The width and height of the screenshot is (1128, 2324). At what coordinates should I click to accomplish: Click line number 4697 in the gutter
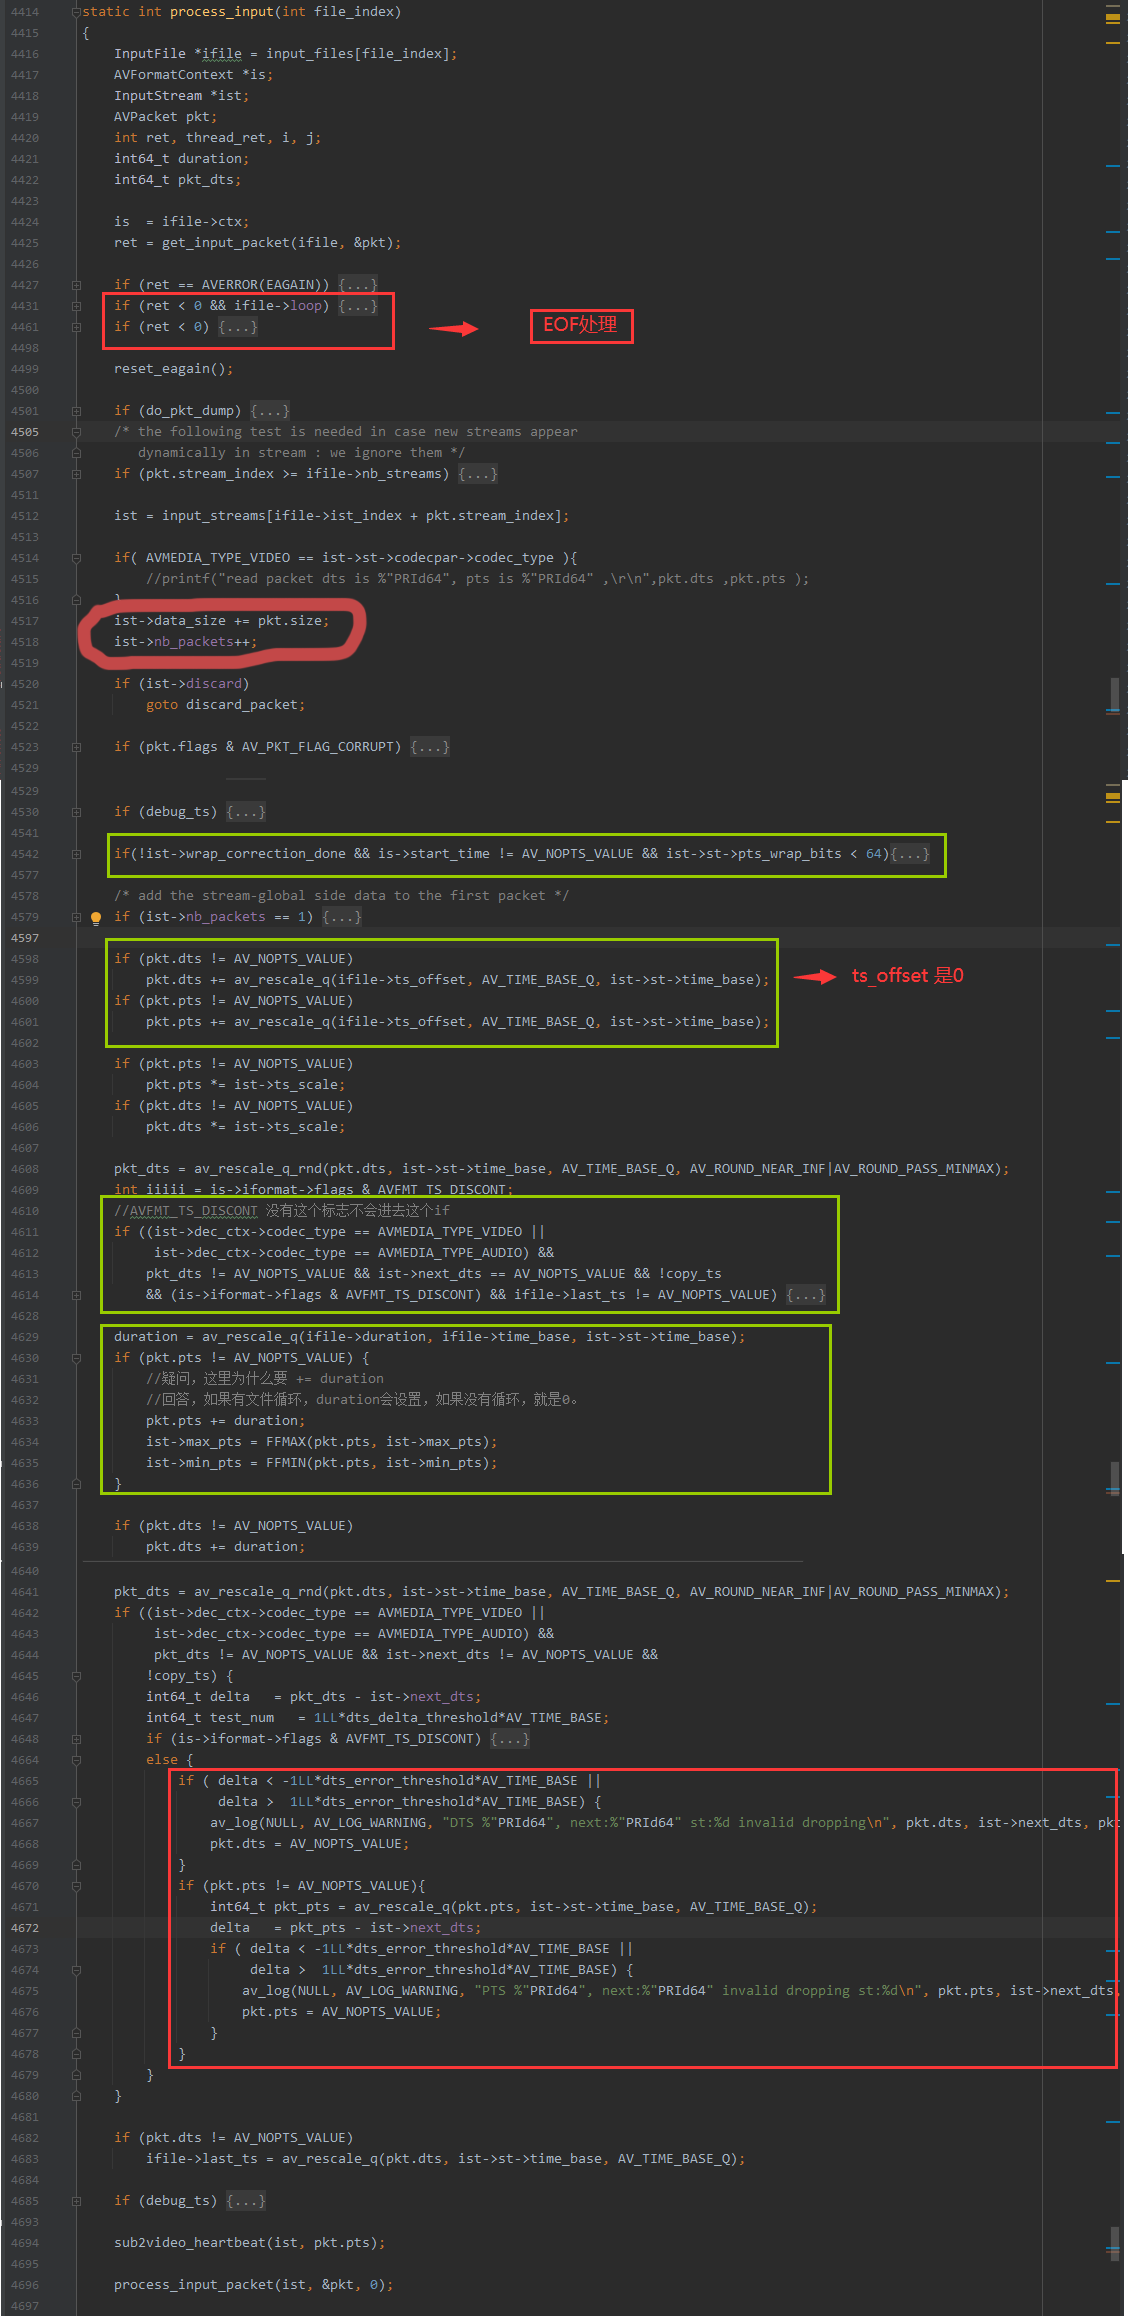pos(25,2306)
